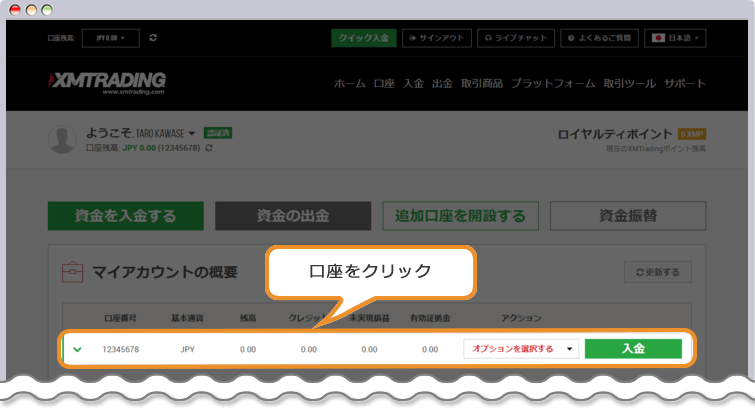The image size is (755, 408).
Task: Click the 資金の出金 button
Action: tap(293, 216)
